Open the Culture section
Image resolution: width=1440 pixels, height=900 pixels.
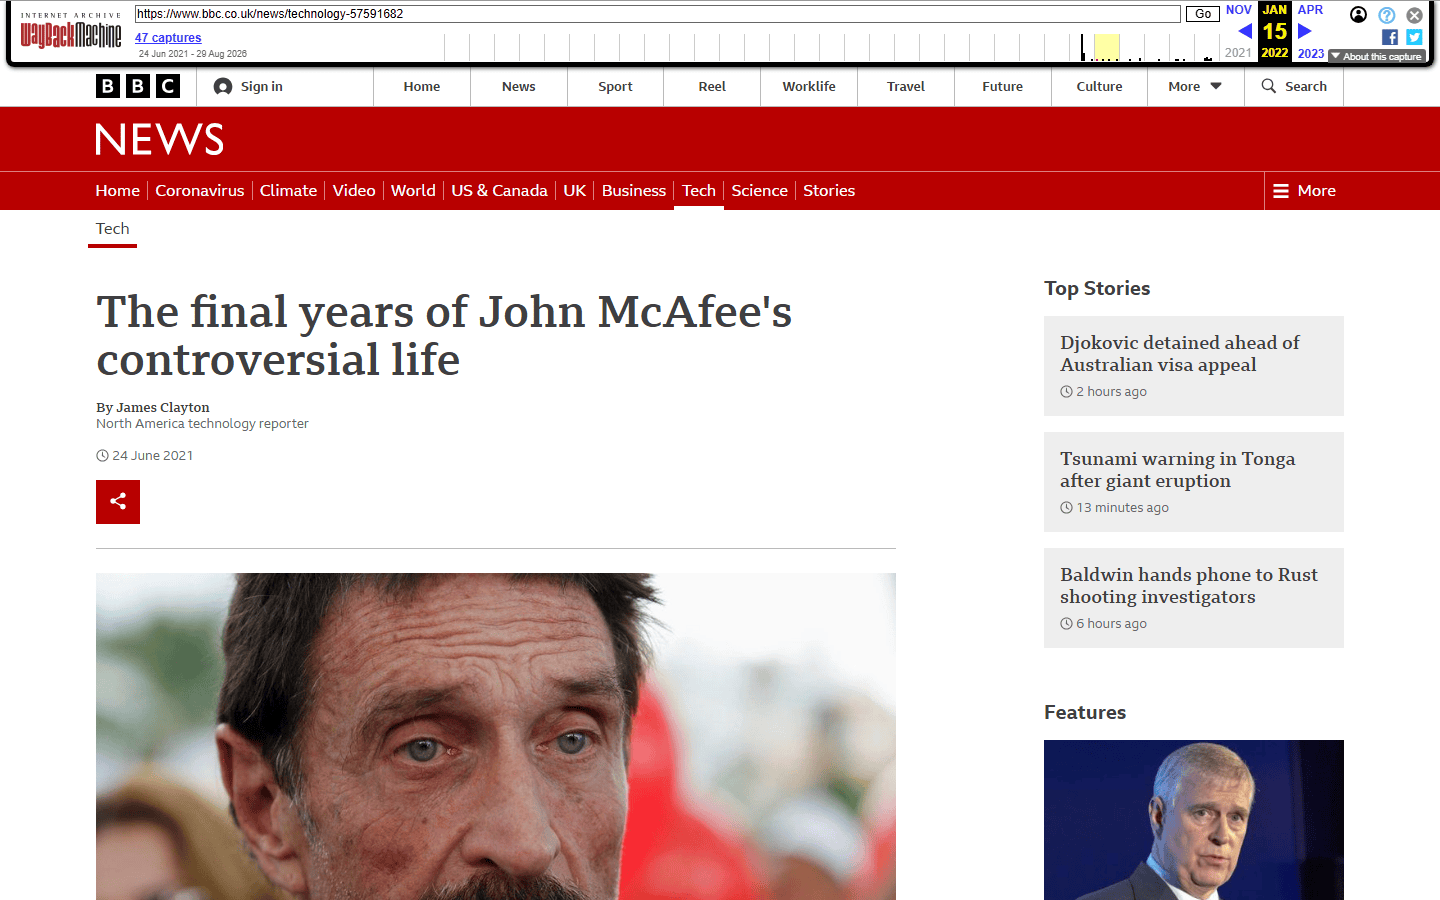coord(1099,87)
